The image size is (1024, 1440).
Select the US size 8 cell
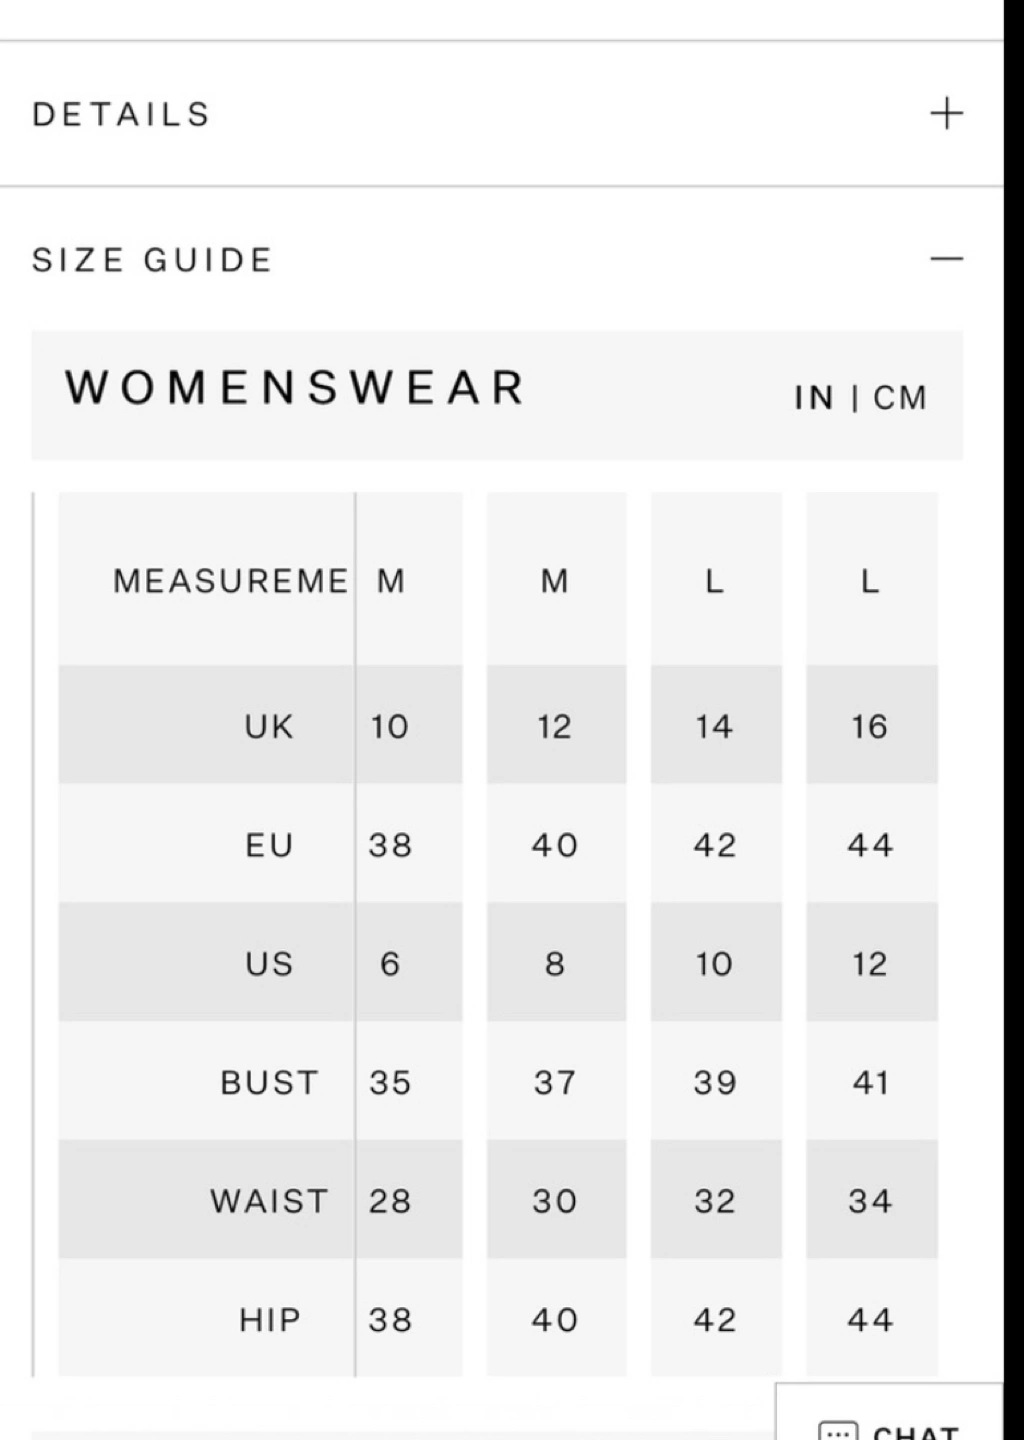click(x=556, y=963)
